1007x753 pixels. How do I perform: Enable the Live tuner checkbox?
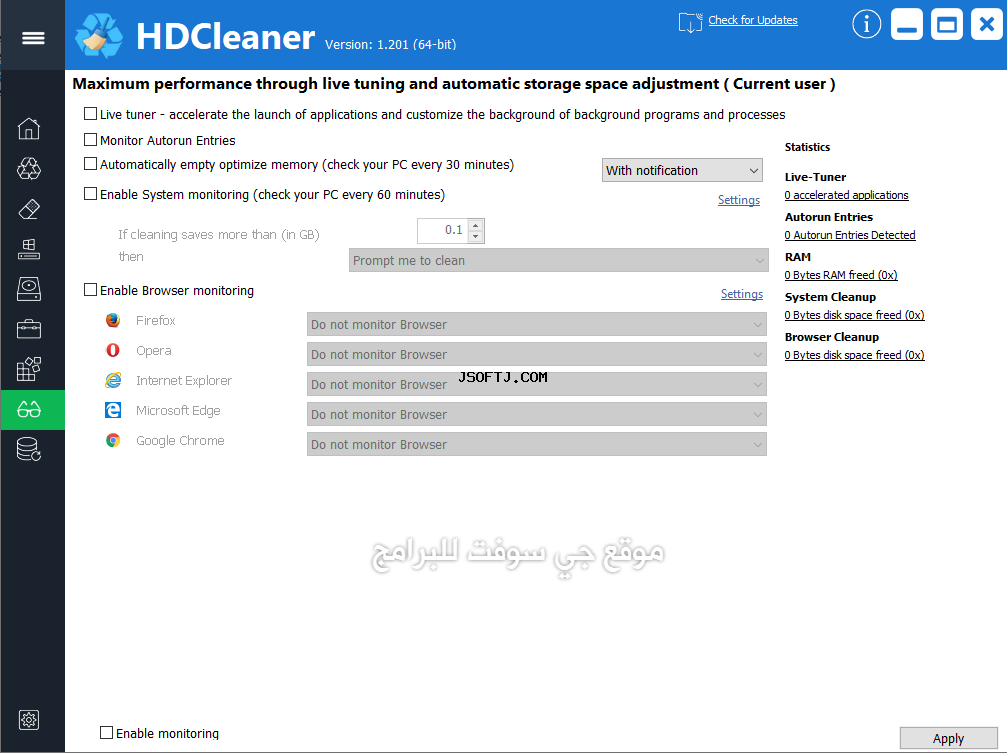(91, 114)
